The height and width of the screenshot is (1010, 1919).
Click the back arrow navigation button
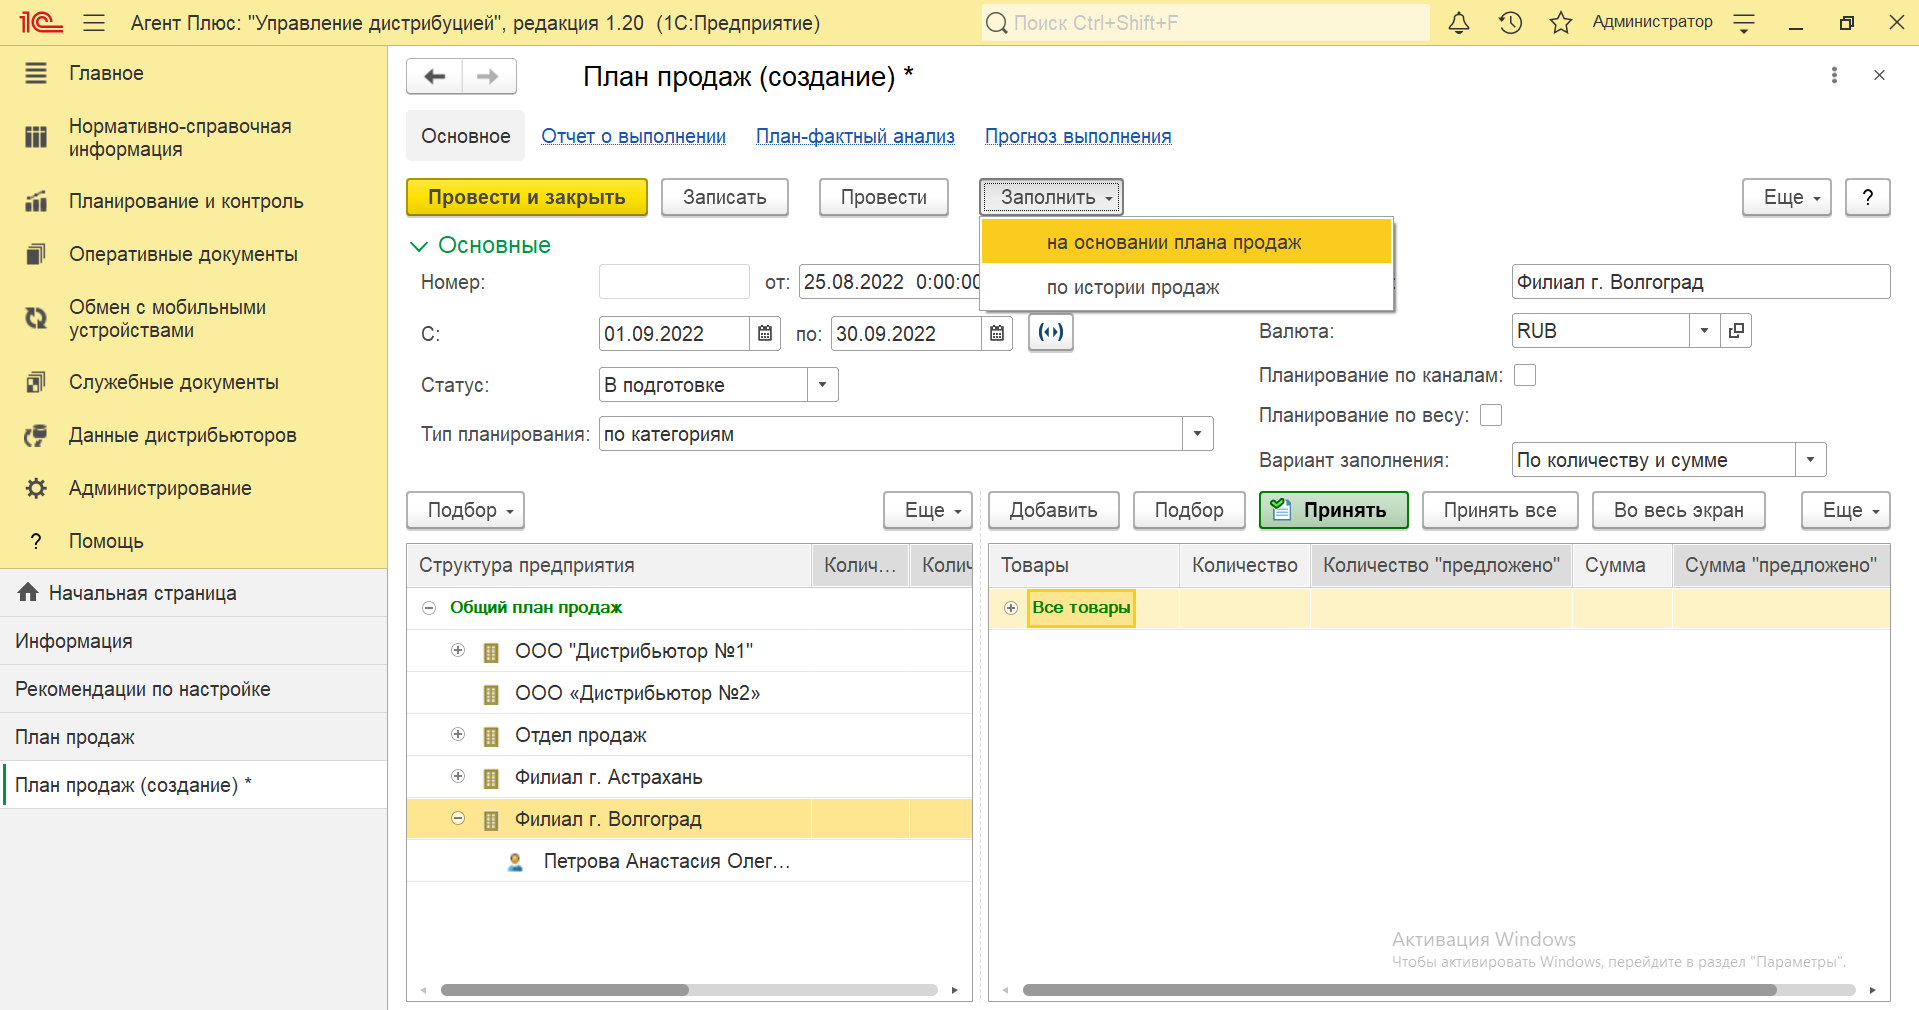click(435, 77)
